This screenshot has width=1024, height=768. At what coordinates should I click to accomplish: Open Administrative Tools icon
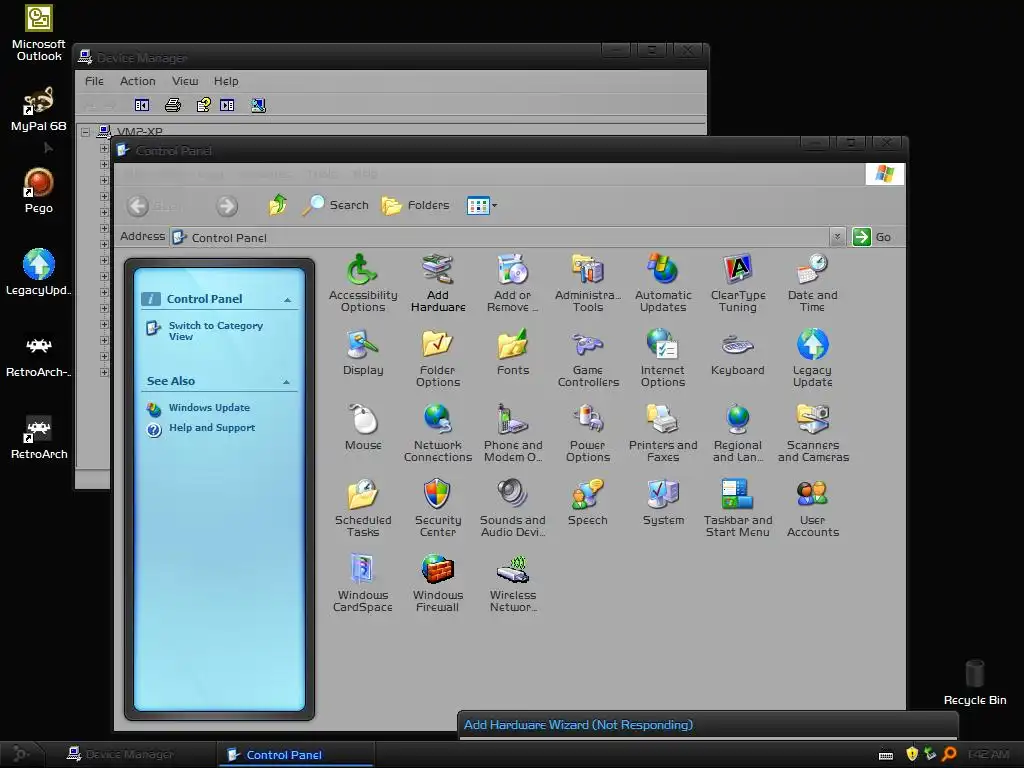coord(588,283)
